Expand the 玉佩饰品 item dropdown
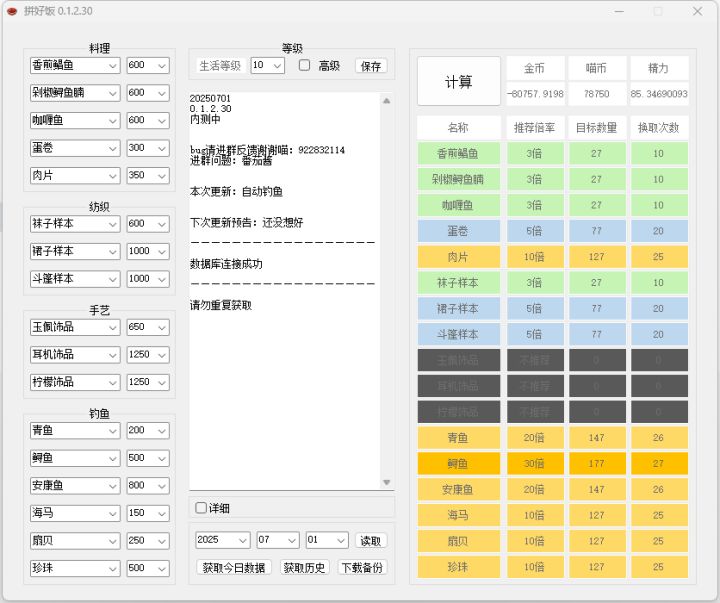Viewport: 720px width, 603px height. (75, 327)
